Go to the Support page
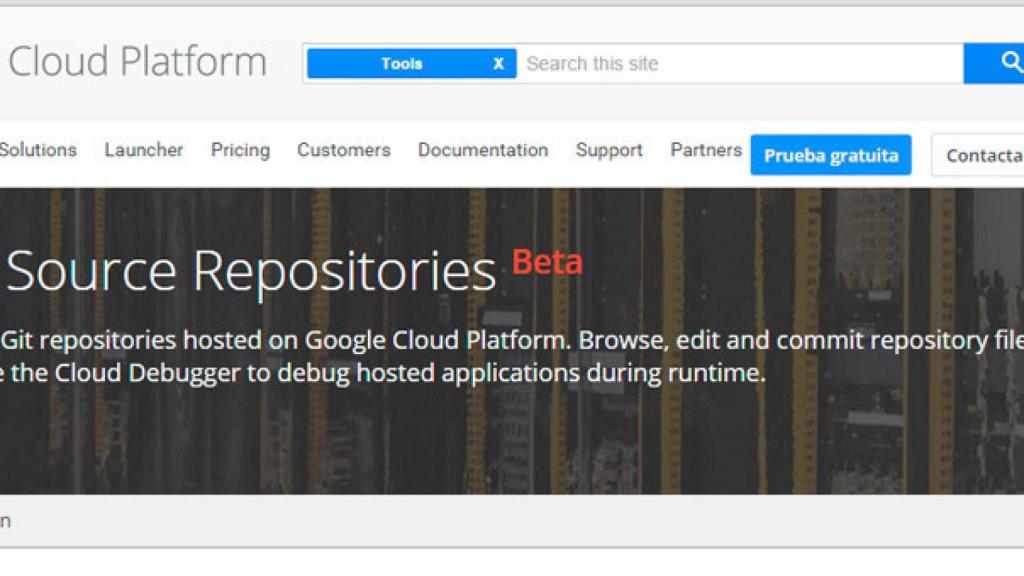This screenshot has width=1024, height=576. point(609,150)
